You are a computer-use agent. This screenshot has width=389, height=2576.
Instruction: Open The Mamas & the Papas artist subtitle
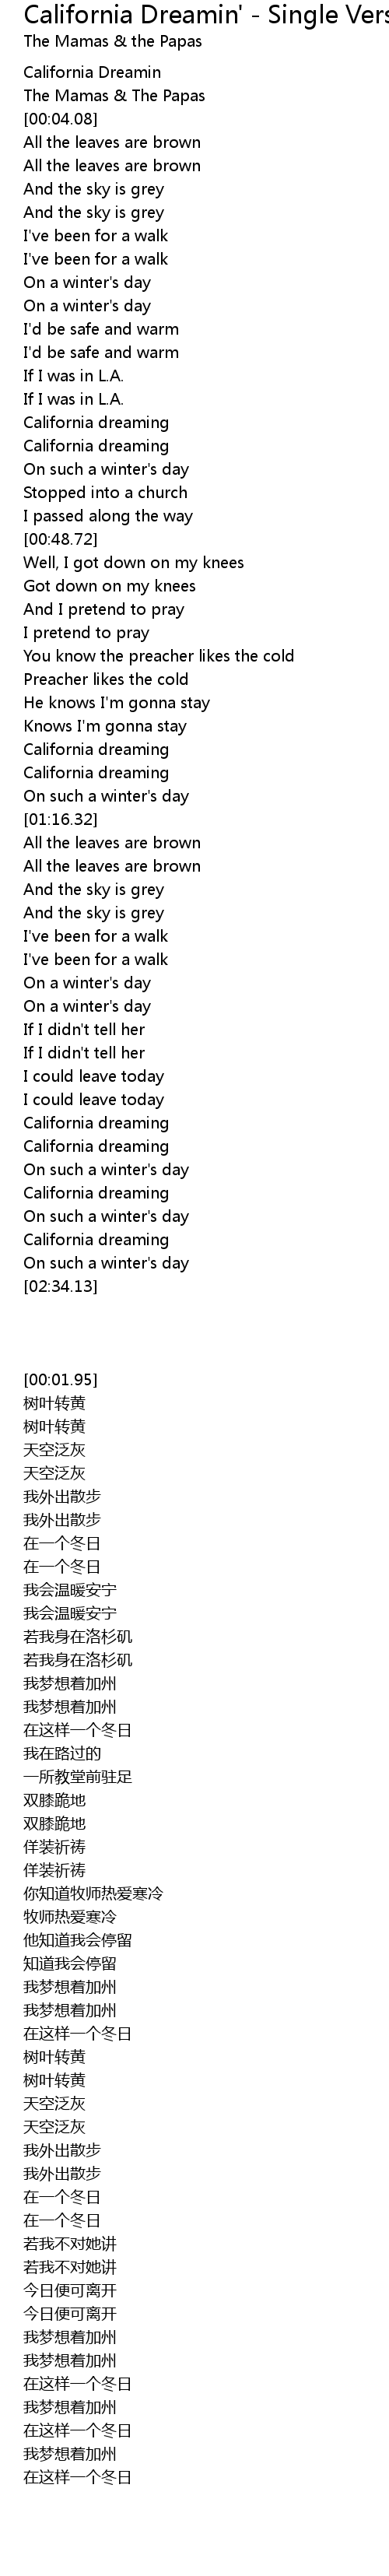coord(112,42)
